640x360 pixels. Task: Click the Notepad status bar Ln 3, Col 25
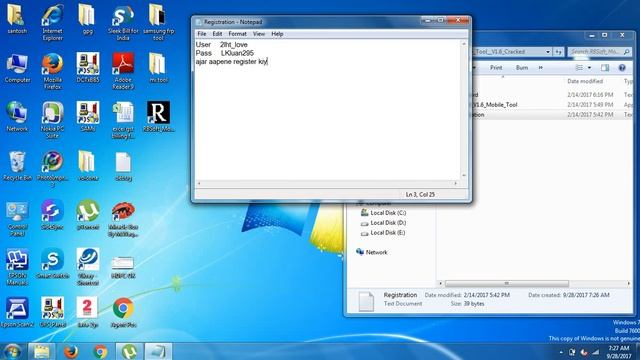tap(420, 195)
